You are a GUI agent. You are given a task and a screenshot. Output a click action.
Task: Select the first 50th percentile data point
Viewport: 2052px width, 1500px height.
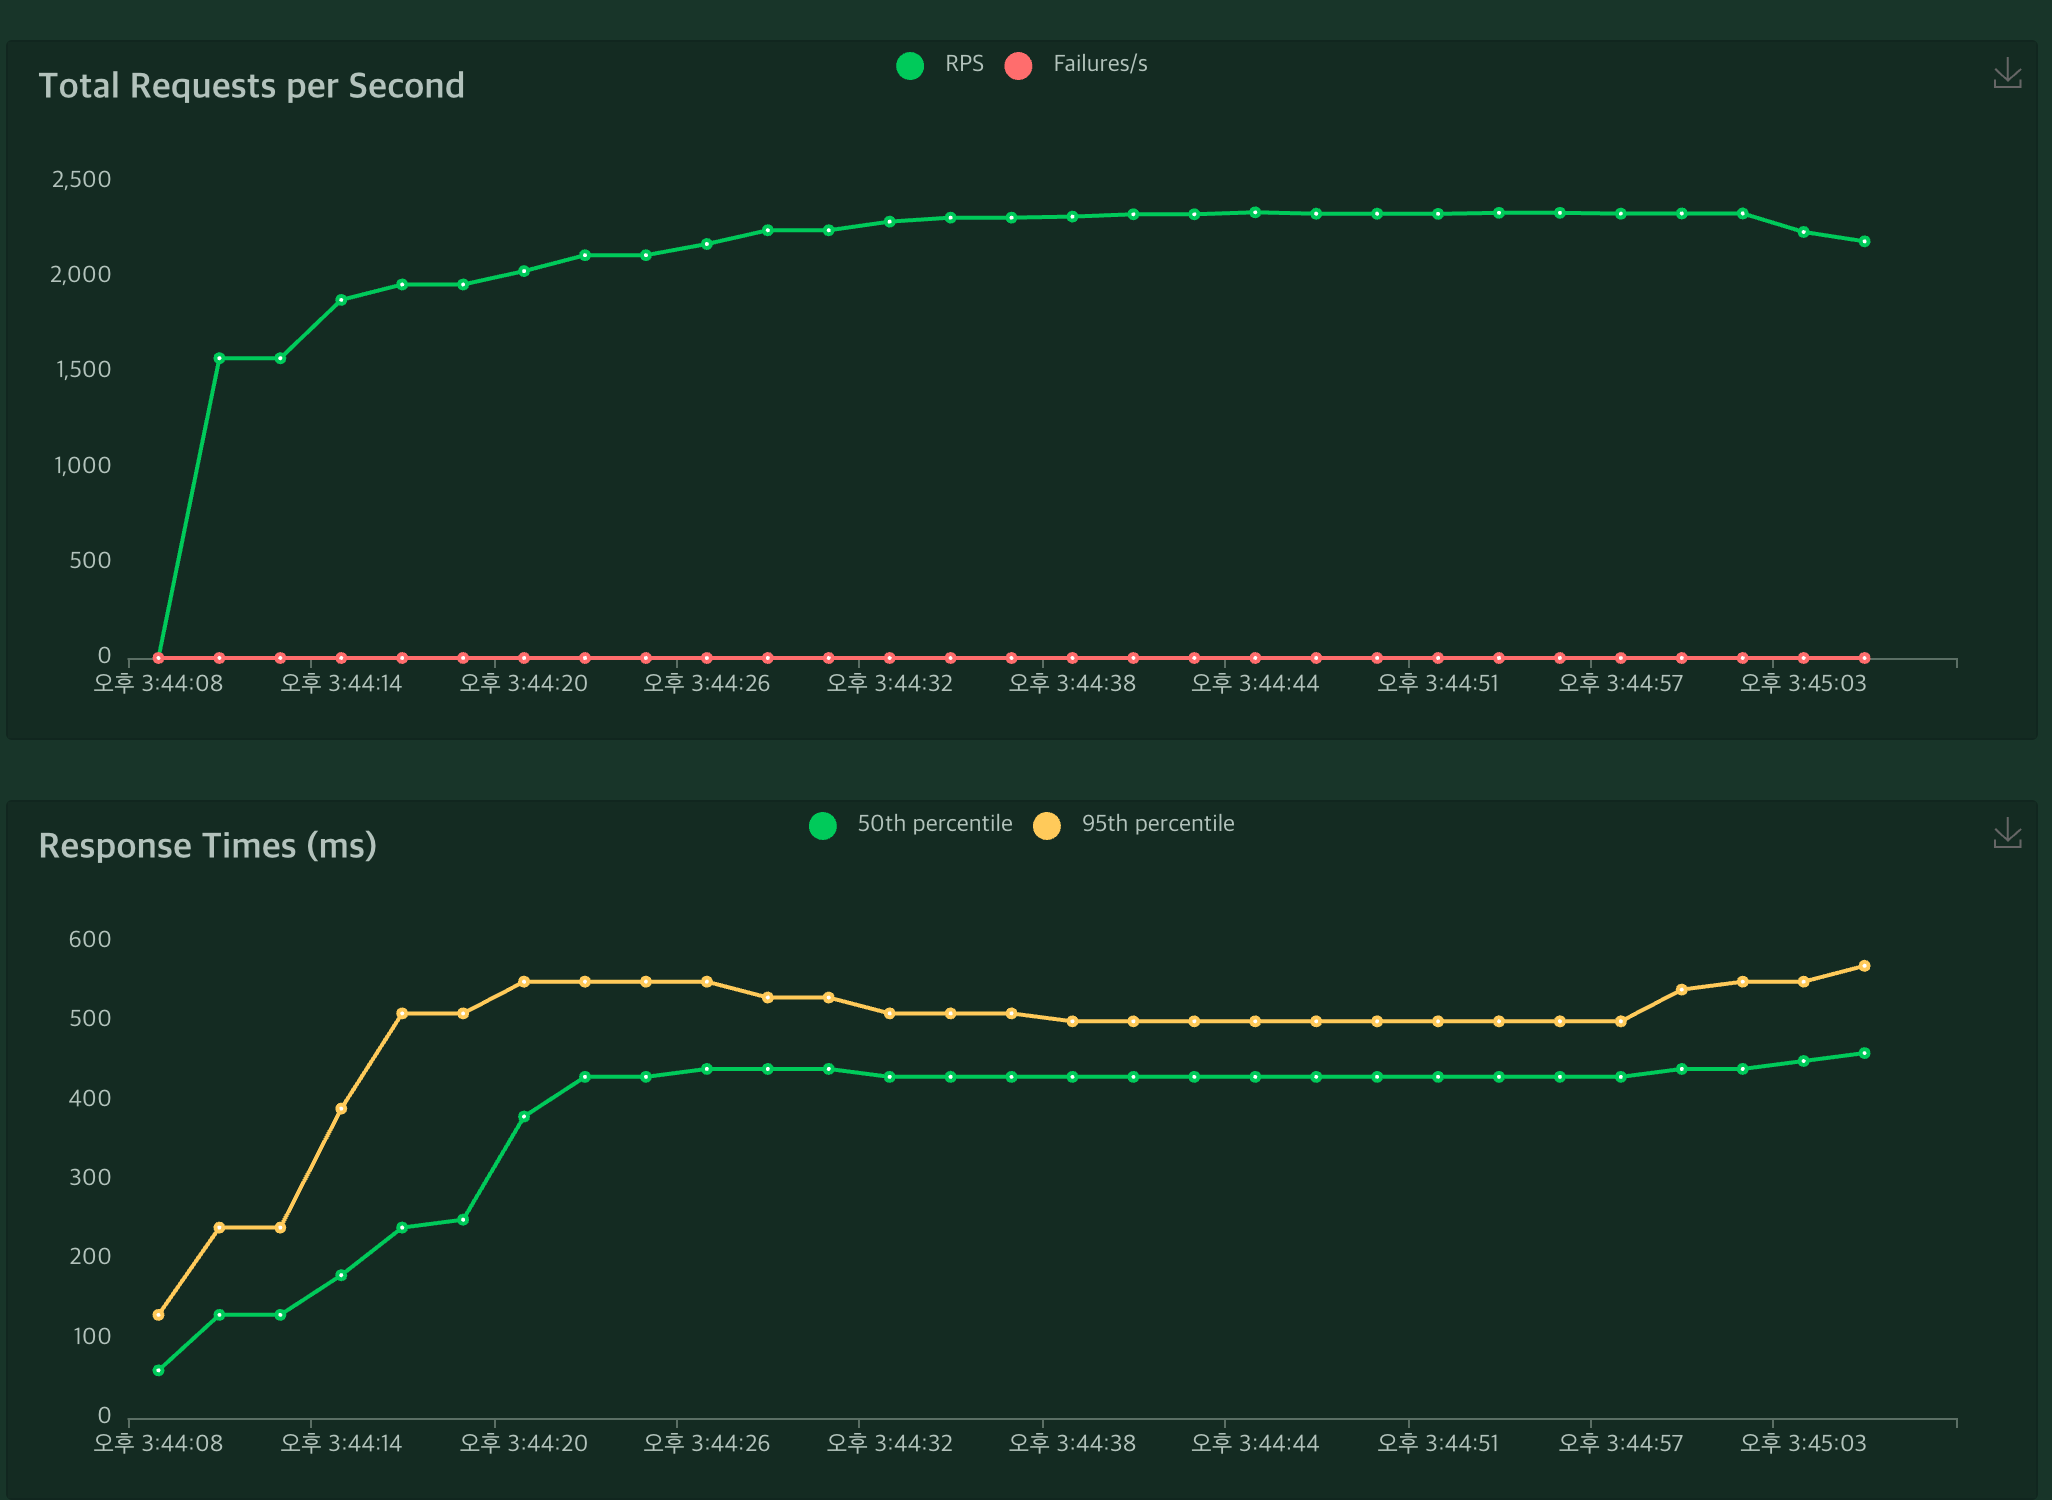158,1371
